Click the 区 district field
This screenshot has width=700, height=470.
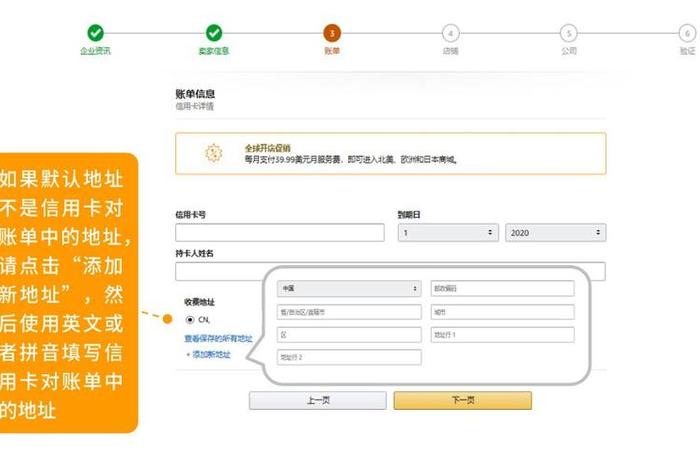[349, 335]
